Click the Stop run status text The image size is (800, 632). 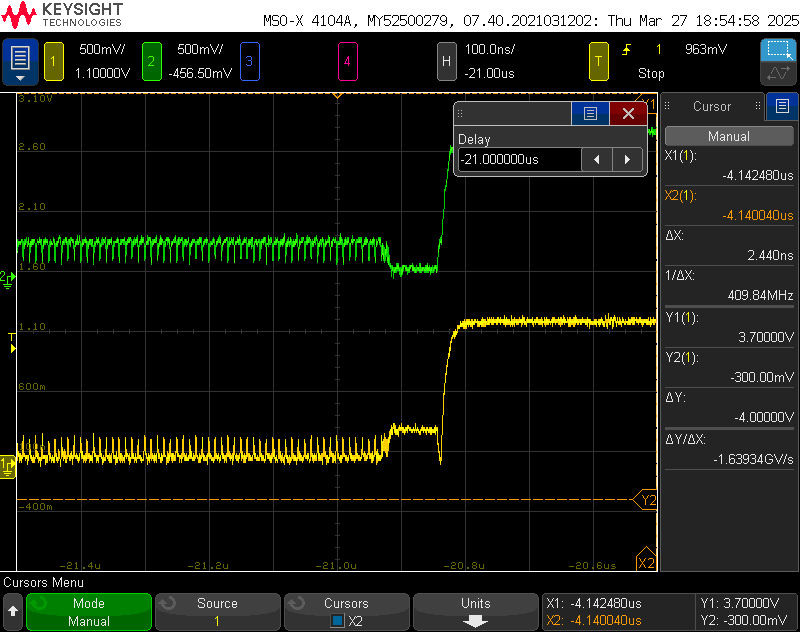click(652, 73)
